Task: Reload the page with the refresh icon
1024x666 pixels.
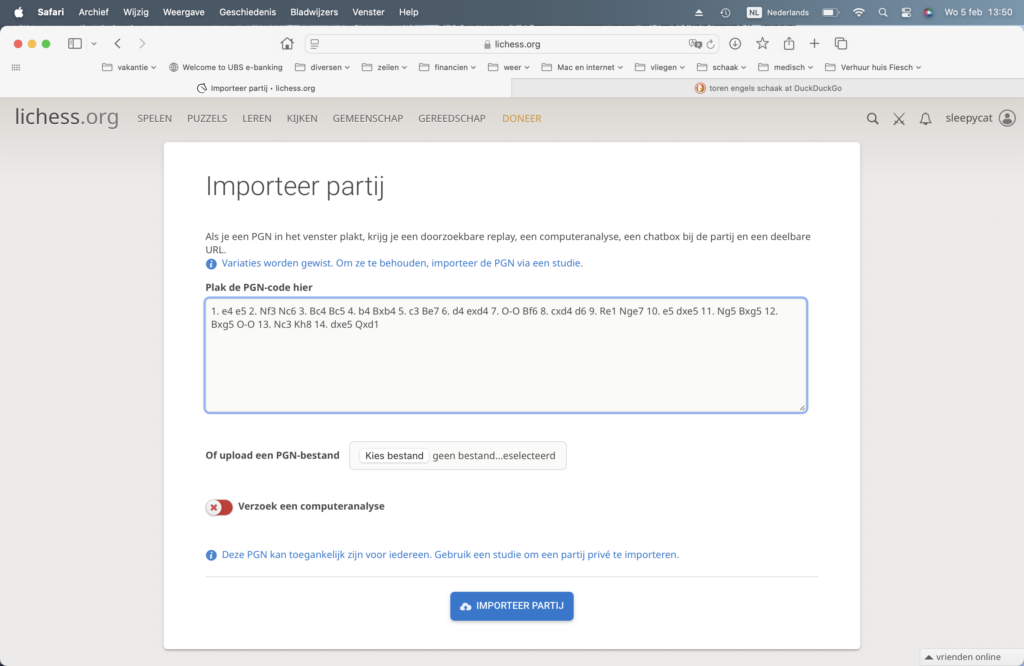Action: pyautogui.click(x=711, y=44)
